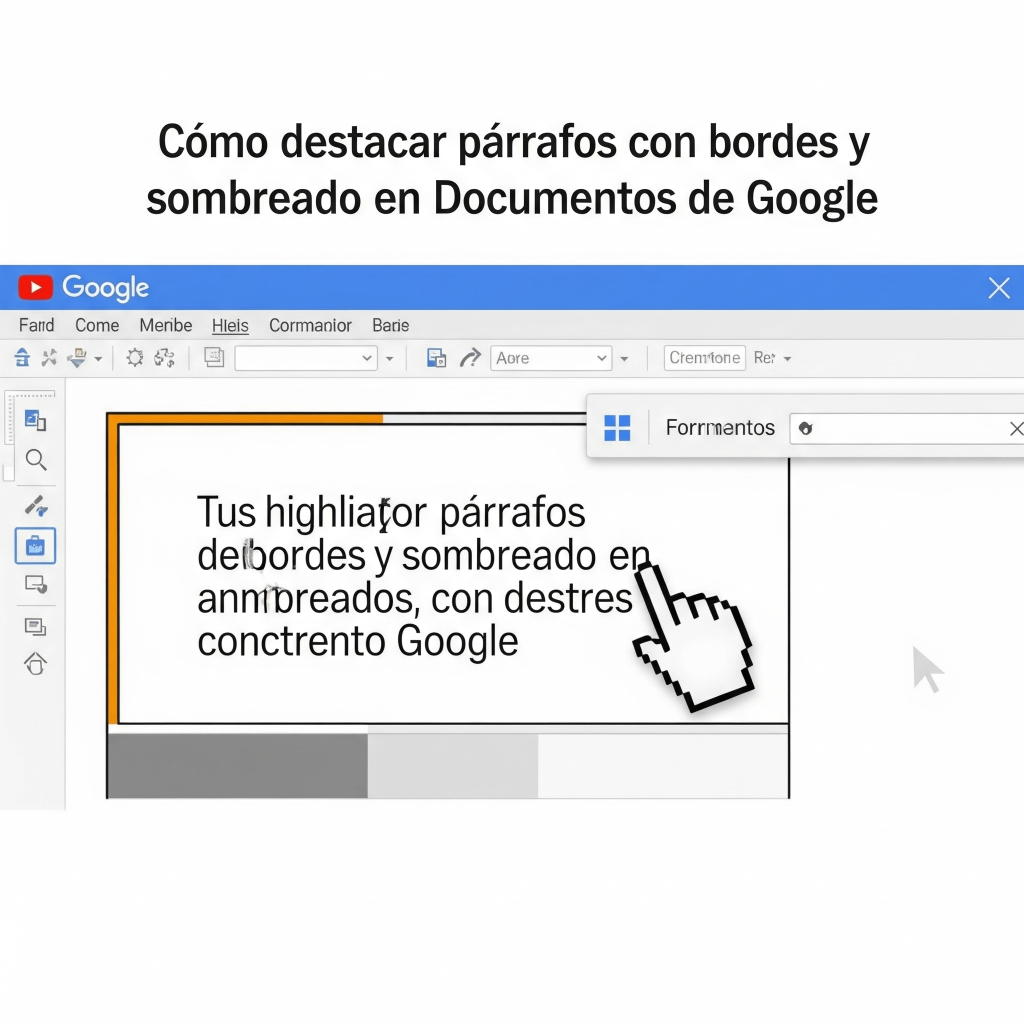The image size is (1024, 1024).
Task: Click the gear settings icon in toolbar
Action: [135, 358]
